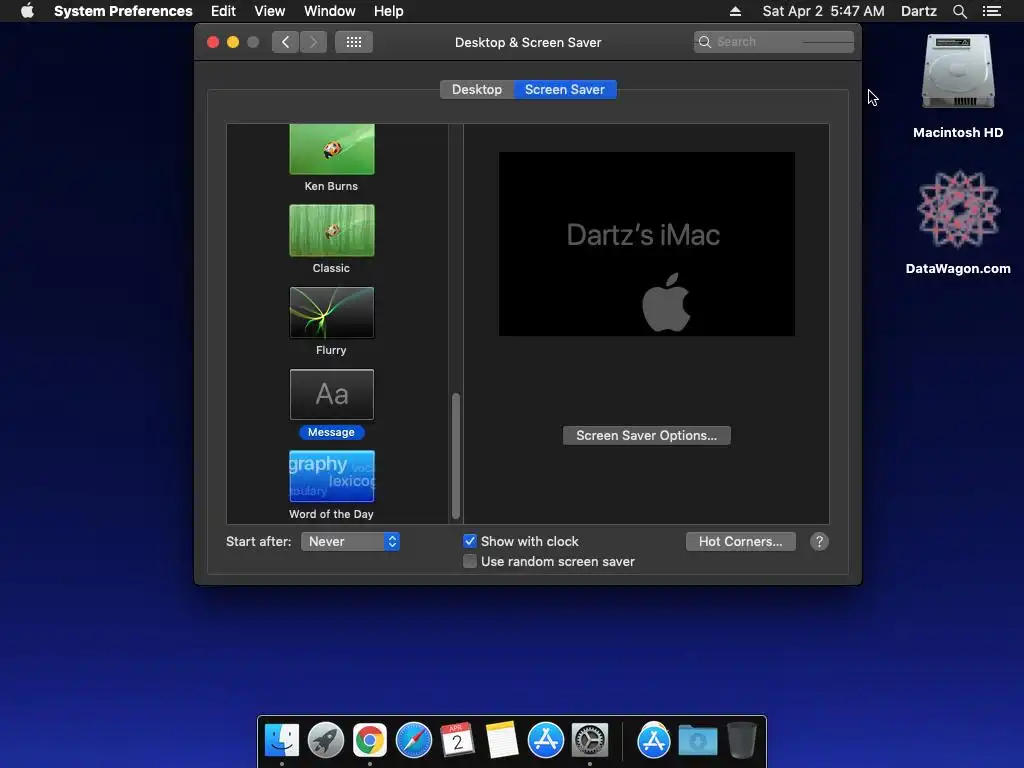The height and width of the screenshot is (768, 1024).
Task: Open App Store beside Notes in the Dock
Action: (545, 741)
